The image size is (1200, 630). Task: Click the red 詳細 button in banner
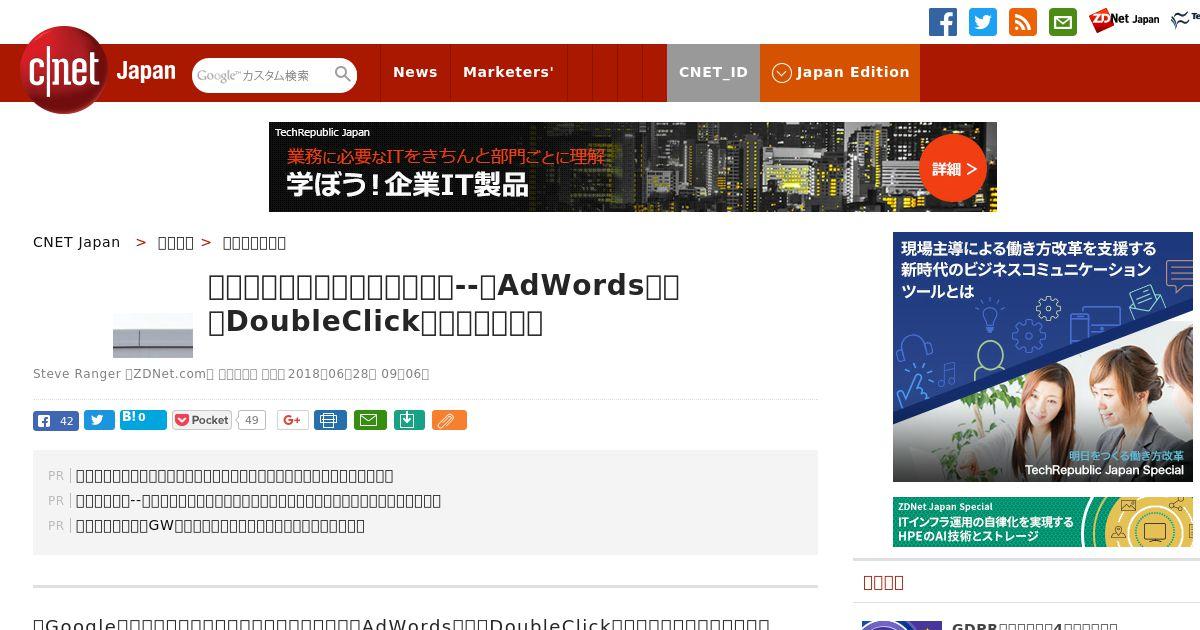953,168
